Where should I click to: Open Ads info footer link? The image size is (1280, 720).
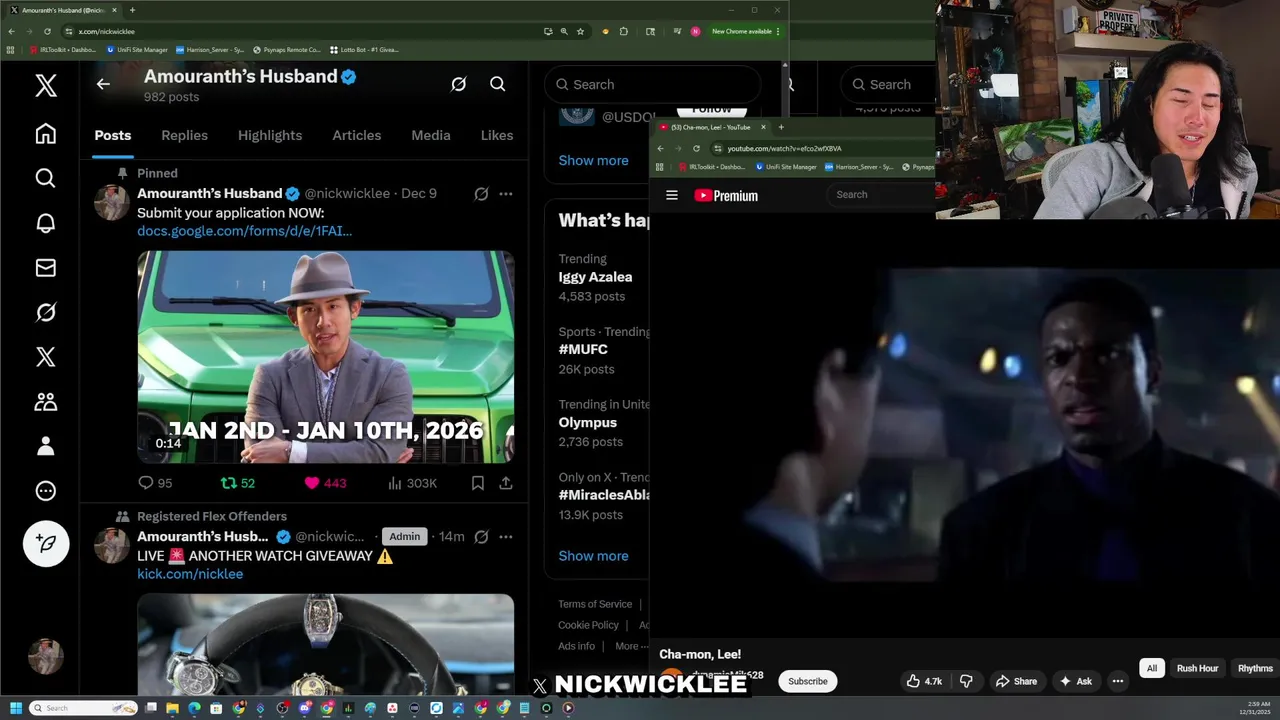[576, 646]
